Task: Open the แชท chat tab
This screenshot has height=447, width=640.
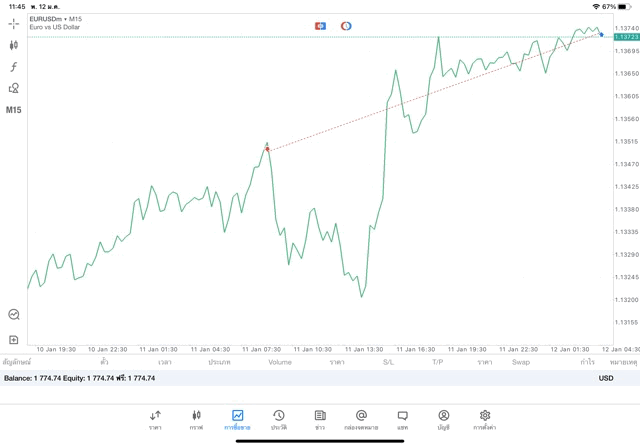Action: point(402,419)
